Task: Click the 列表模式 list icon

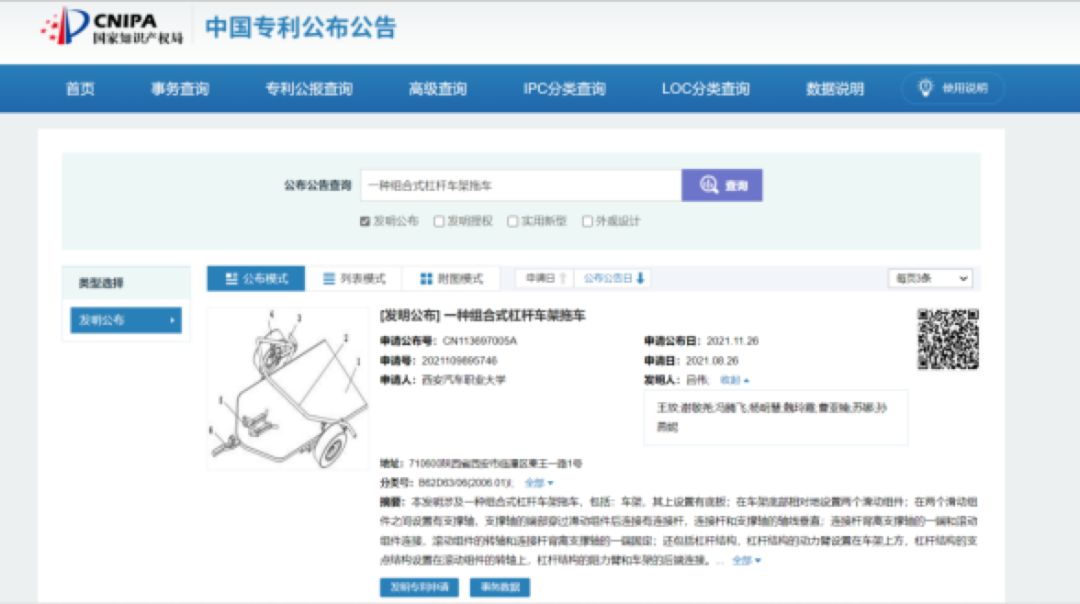Action: (329, 278)
